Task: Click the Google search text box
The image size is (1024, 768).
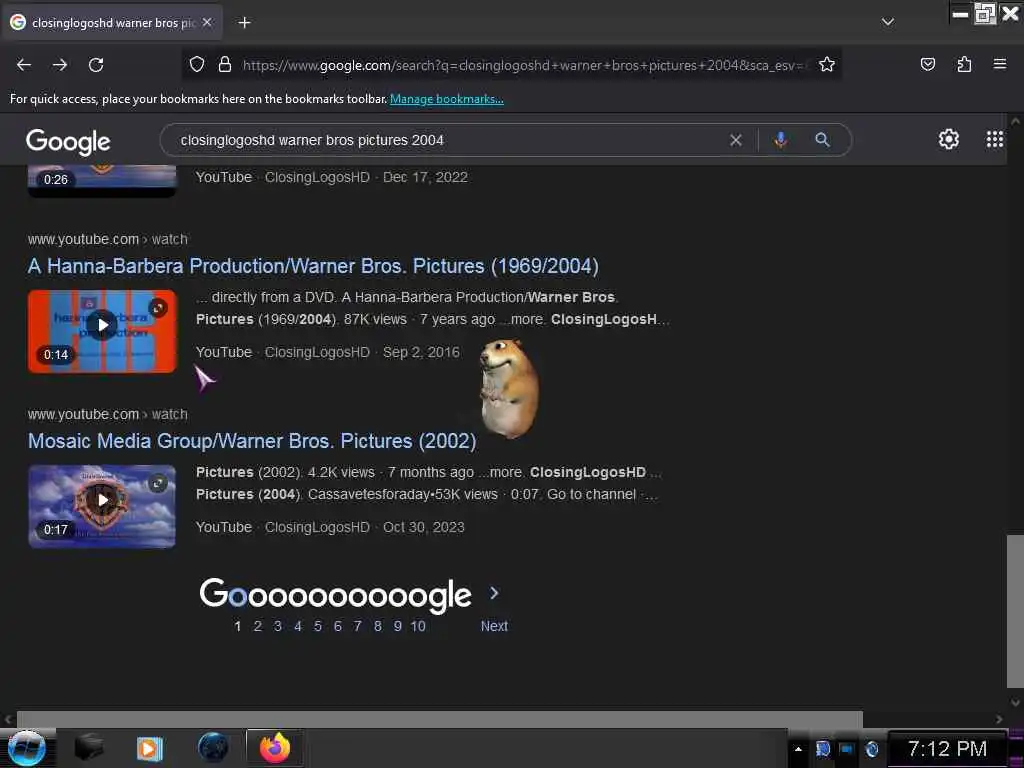Action: click(x=451, y=140)
